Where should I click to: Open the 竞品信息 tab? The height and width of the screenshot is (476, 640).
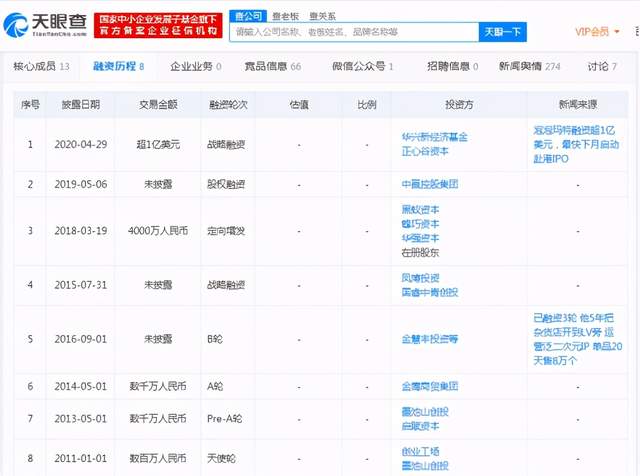273,66
